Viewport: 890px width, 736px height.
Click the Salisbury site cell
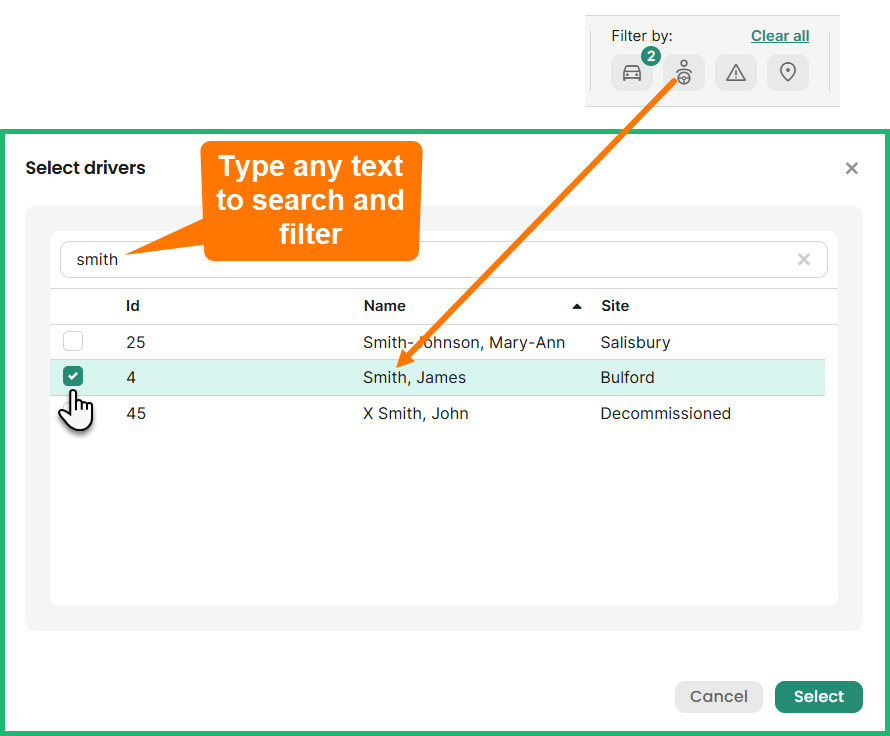[x=635, y=342]
